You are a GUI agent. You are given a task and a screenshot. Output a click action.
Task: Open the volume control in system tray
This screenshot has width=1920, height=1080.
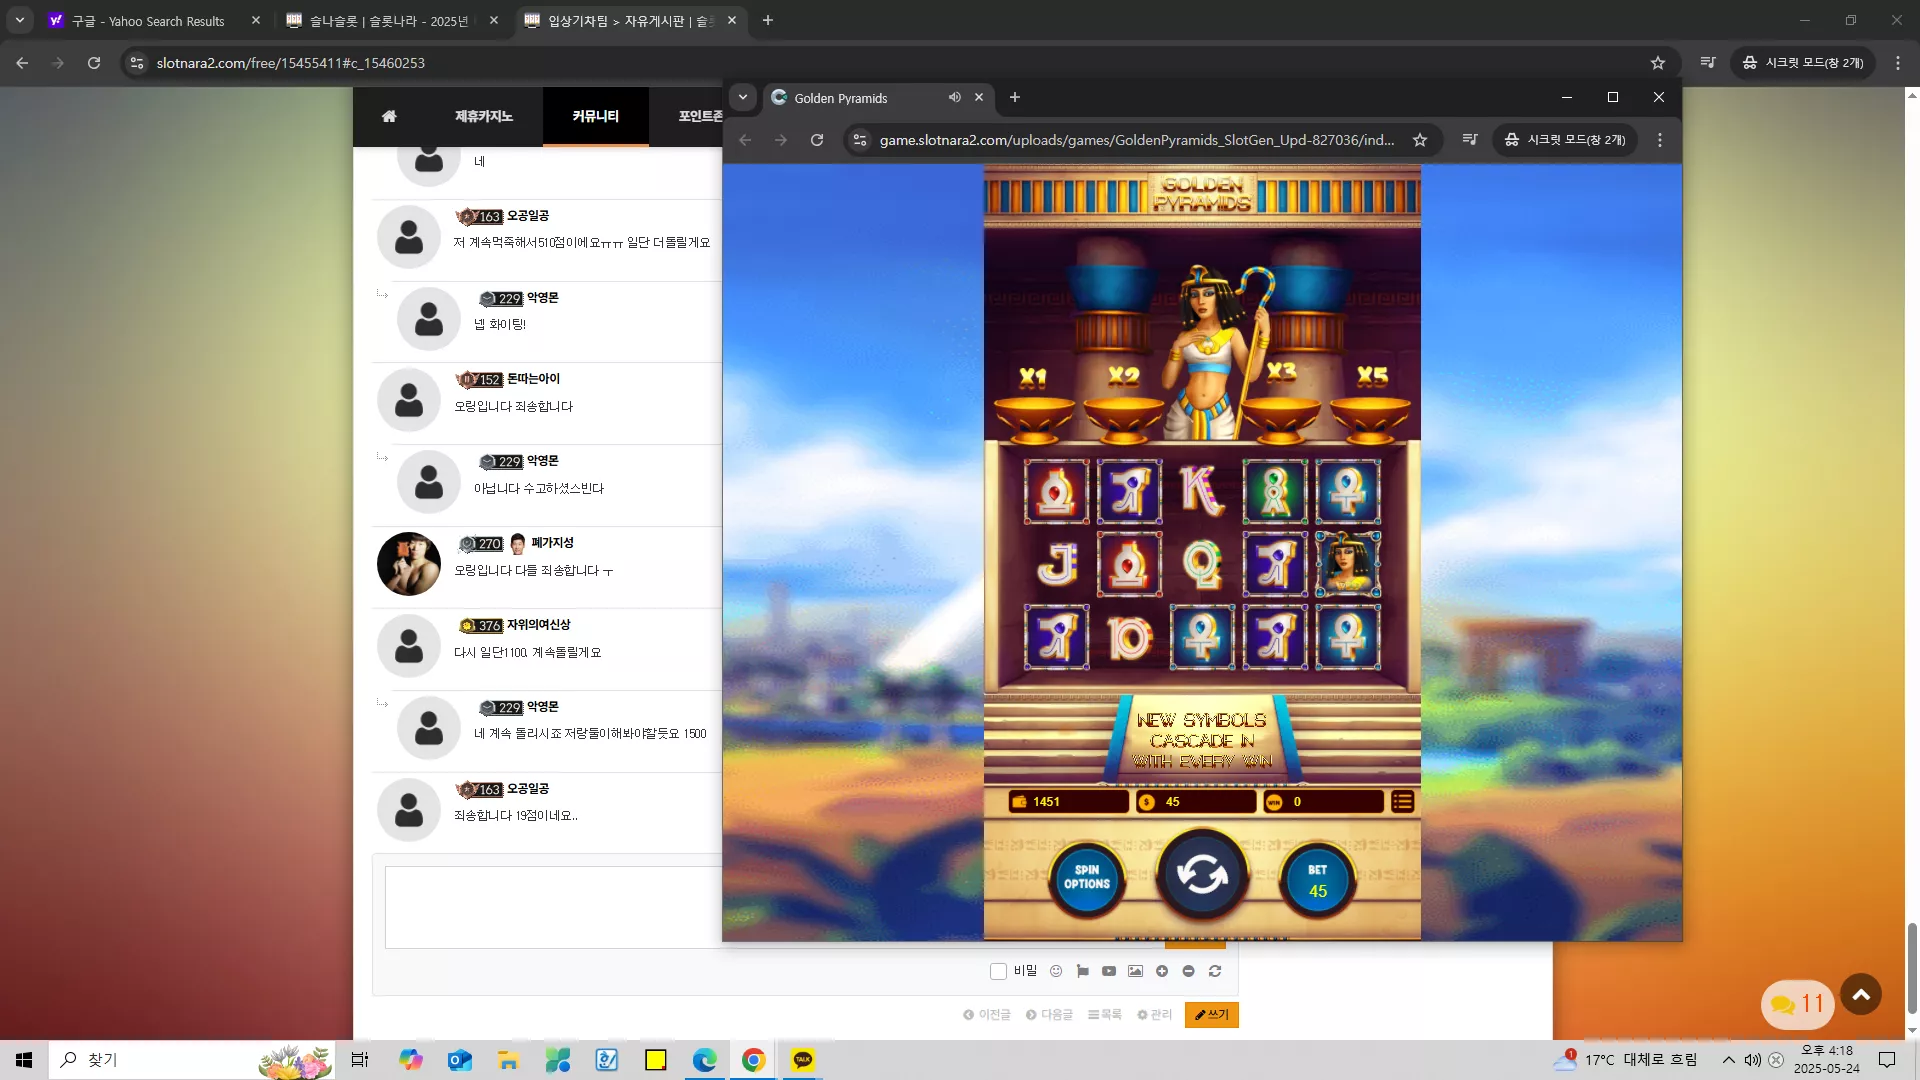coord(1752,1060)
